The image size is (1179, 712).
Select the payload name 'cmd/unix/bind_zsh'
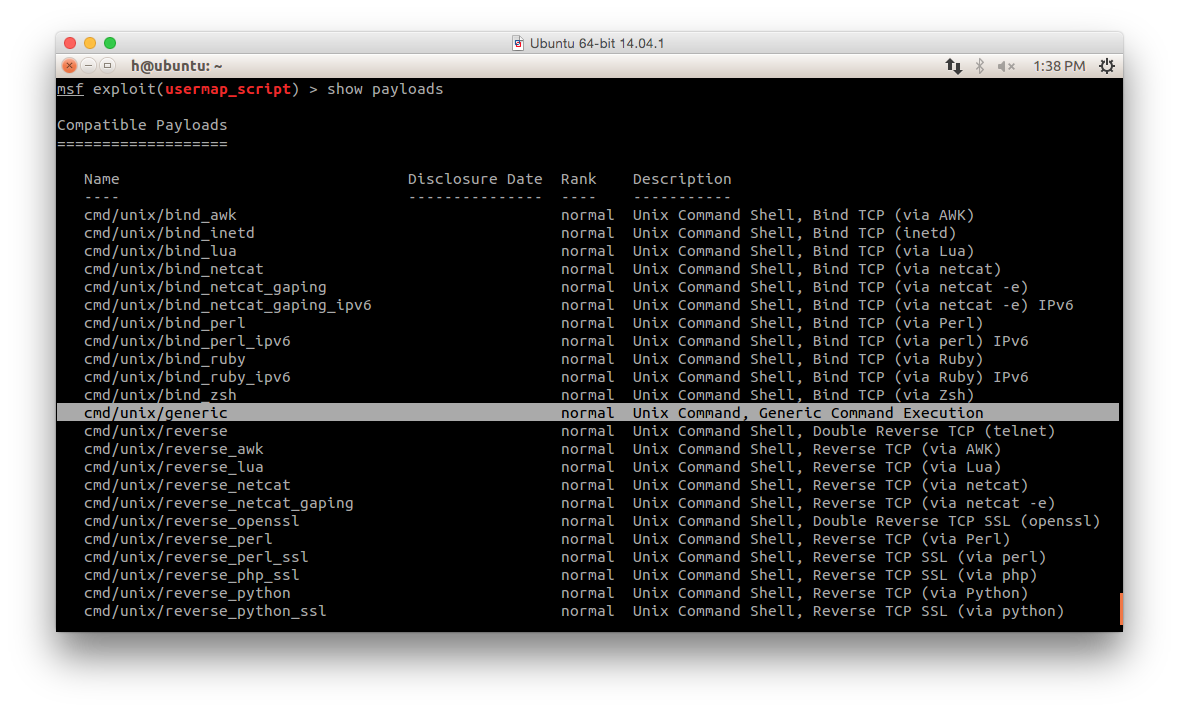[160, 395]
